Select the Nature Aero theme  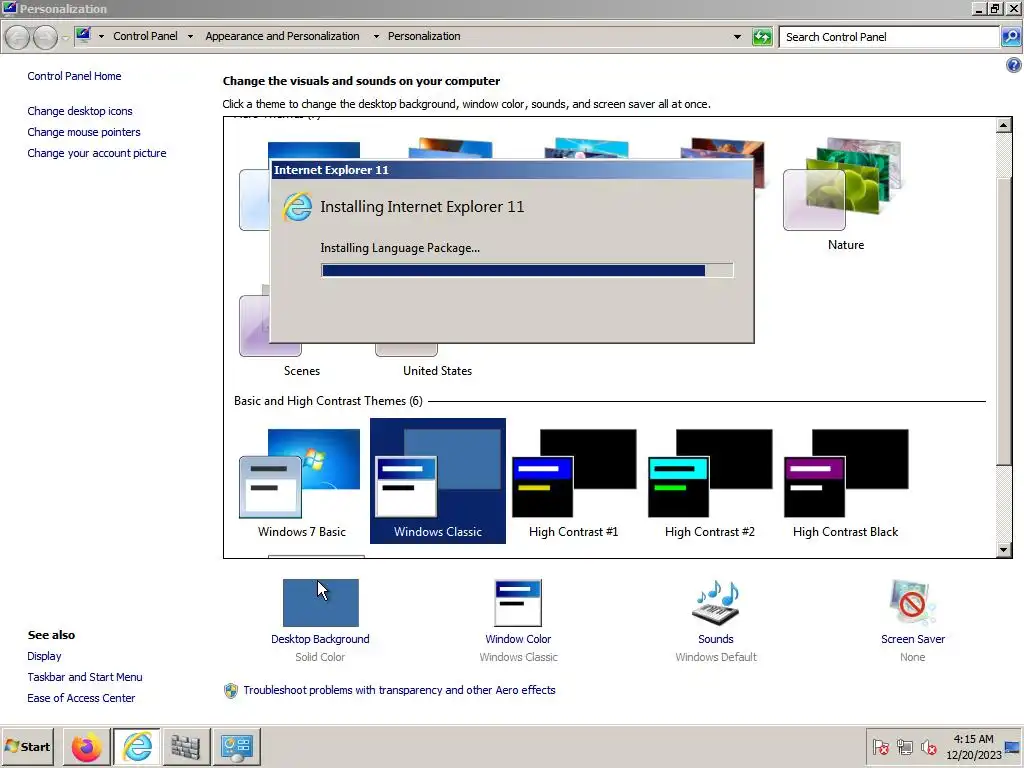pos(845,193)
